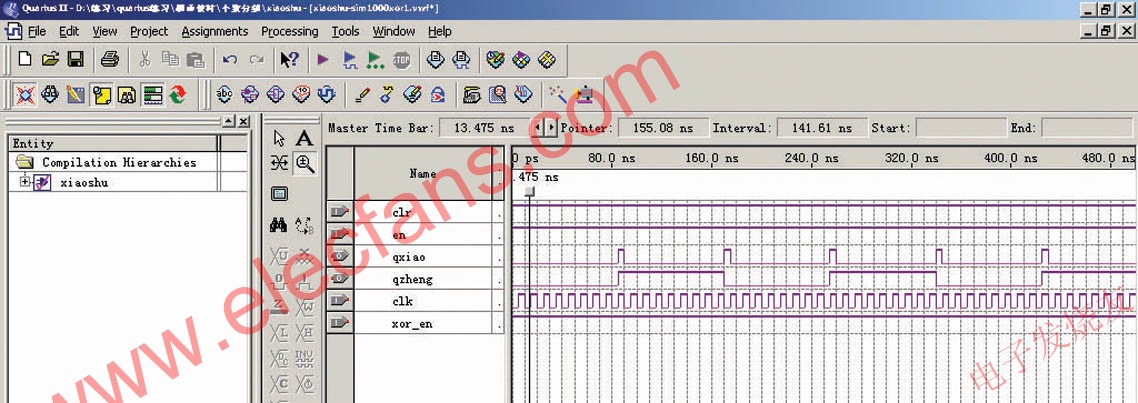
Task: Click the Print icon
Action: click(x=110, y=60)
